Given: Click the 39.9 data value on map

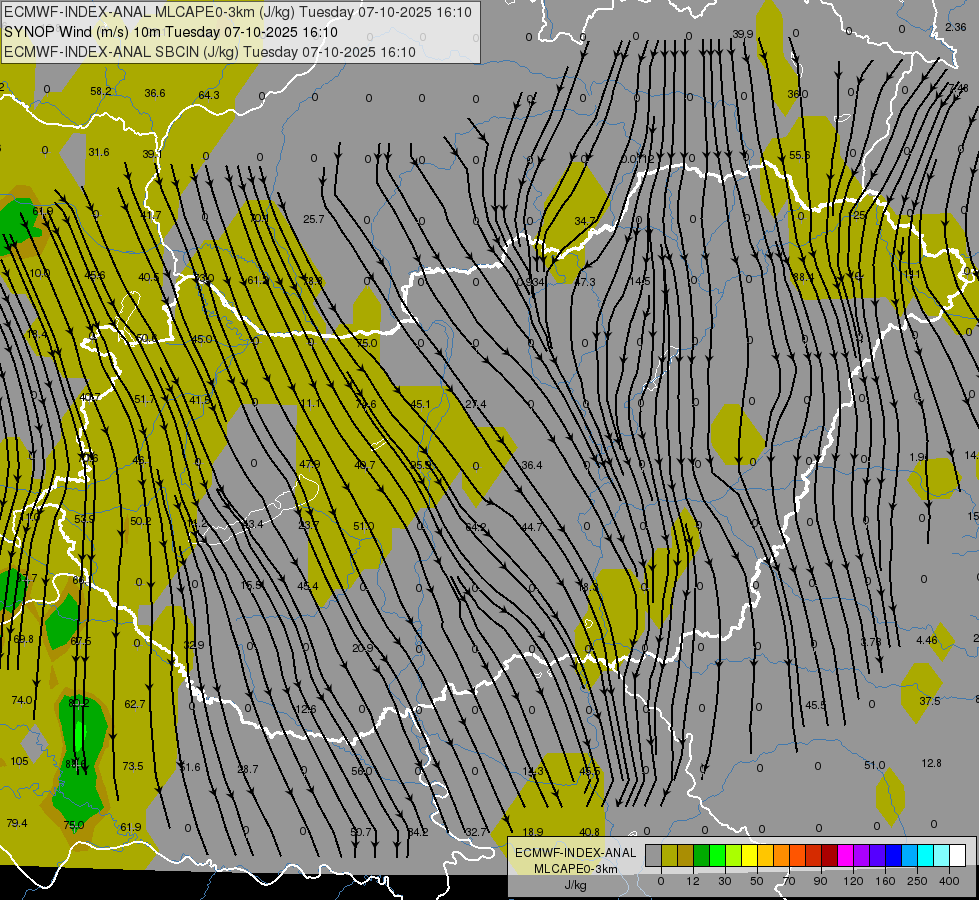Looking at the screenshot, I should (742, 34).
